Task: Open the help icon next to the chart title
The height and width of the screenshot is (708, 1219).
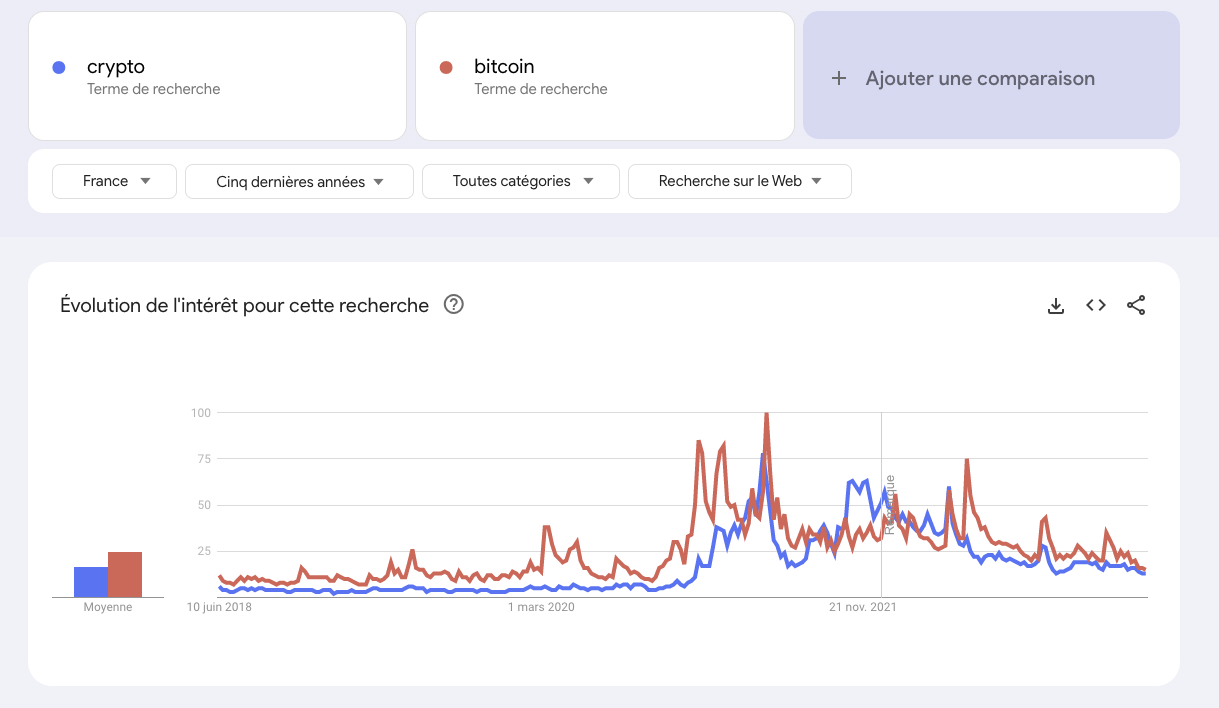Action: pos(454,304)
